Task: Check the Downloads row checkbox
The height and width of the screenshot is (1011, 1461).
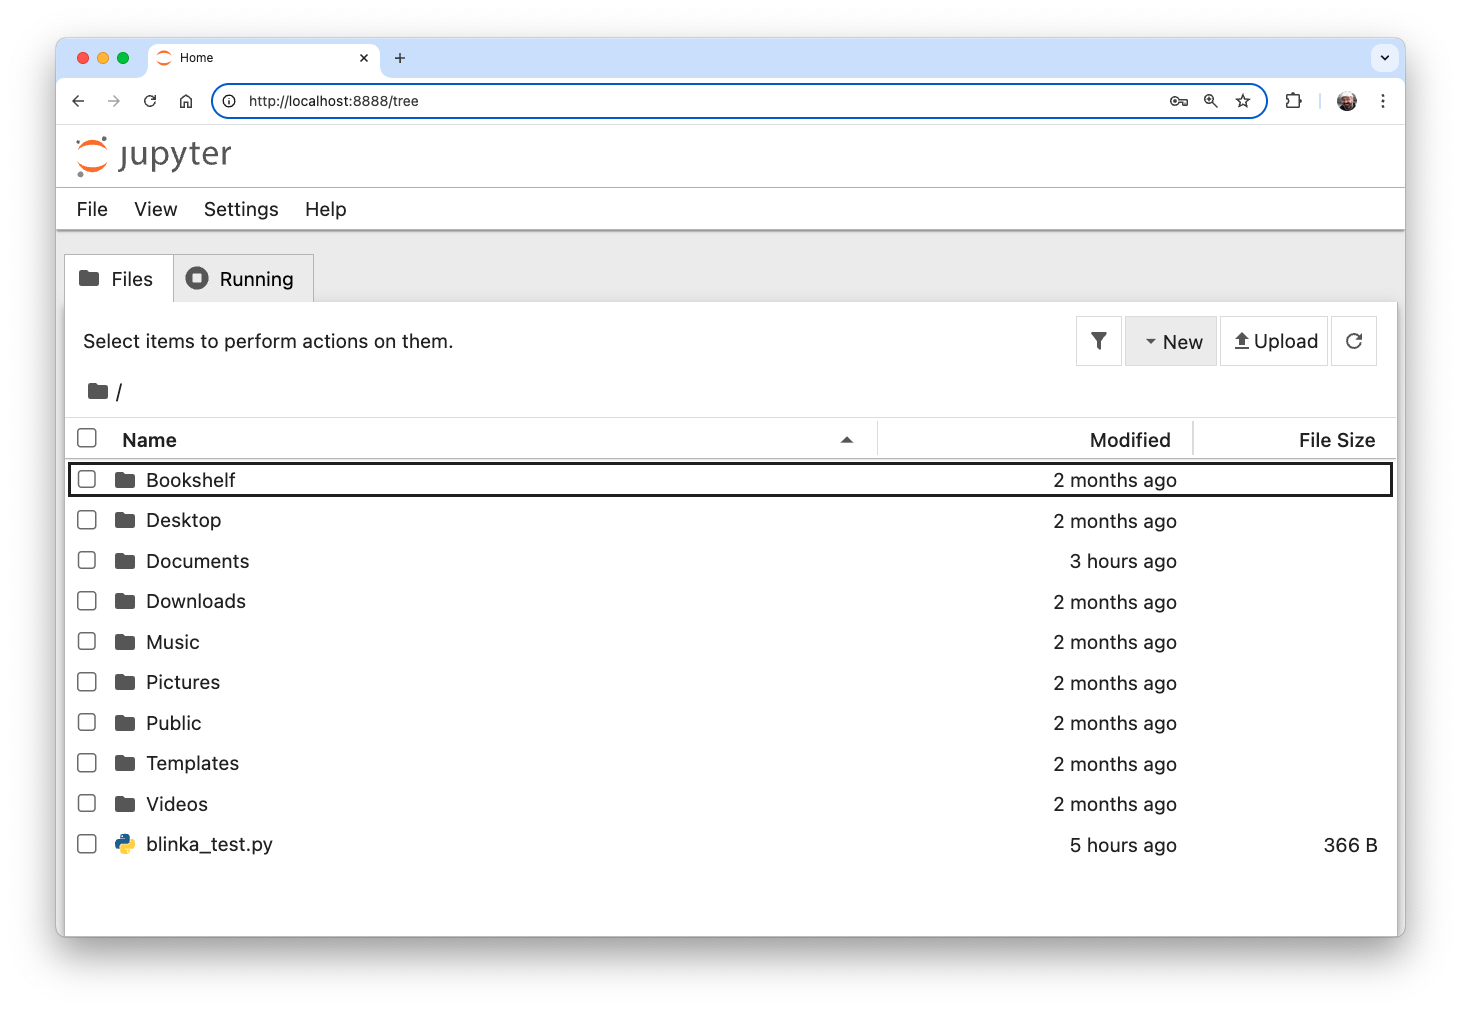Action: [x=87, y=601]
